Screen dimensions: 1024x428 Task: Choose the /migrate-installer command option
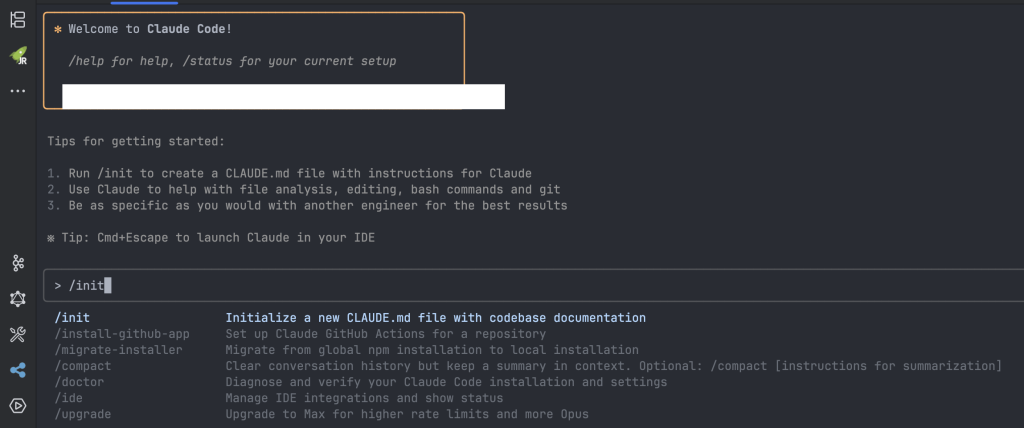(119, 350)
